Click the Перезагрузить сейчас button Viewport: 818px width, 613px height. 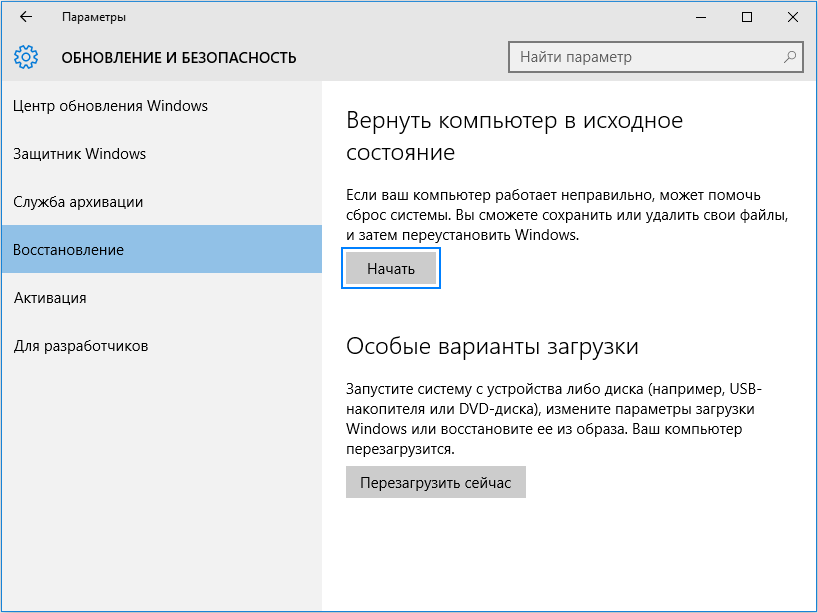(x=435, y=482)
